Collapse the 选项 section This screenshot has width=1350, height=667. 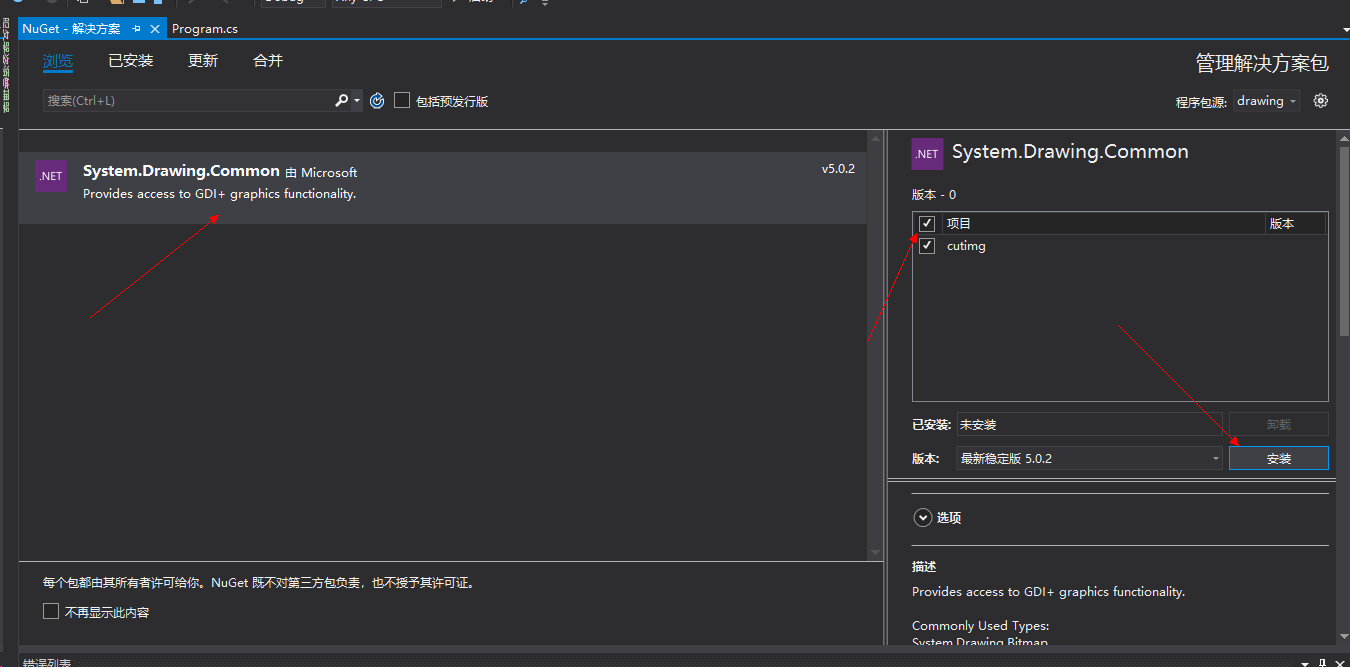pos(923,517)
